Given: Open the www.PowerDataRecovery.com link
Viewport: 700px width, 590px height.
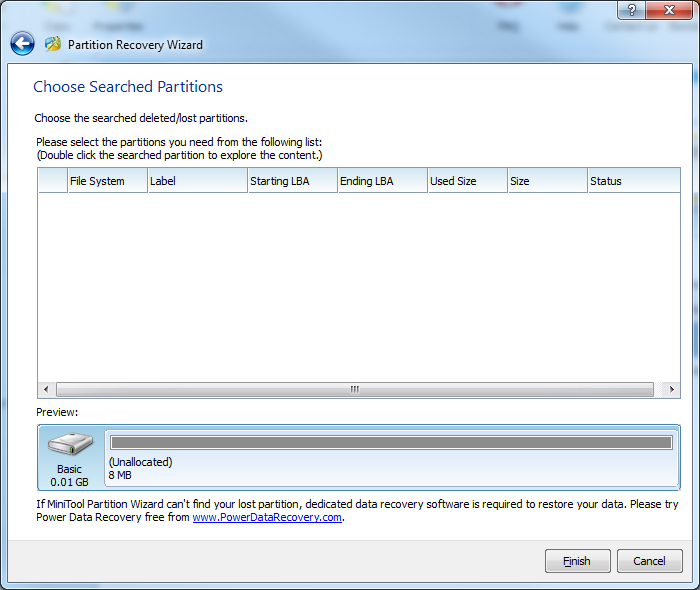Looking at the screenshot, I should point(267,517).
